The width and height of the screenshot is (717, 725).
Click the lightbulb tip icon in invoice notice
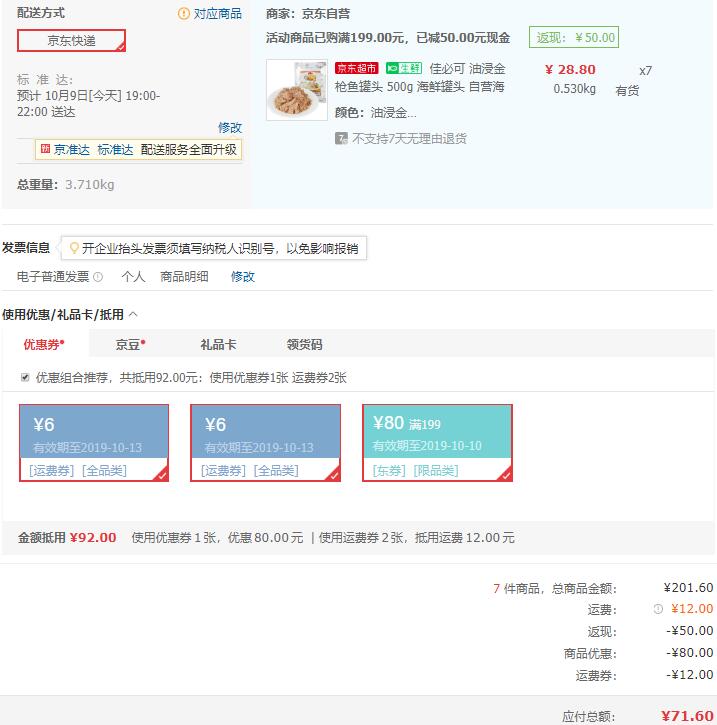(x=74, y=248)
